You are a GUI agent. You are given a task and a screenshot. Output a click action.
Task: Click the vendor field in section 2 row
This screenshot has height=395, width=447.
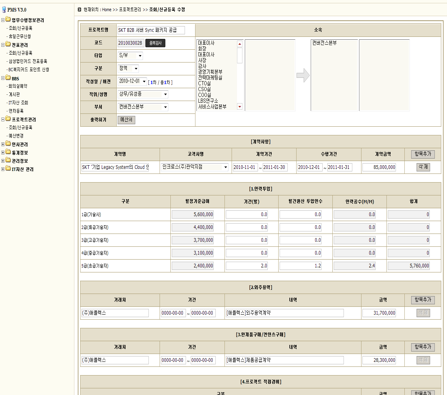click(x=115, y=313)
